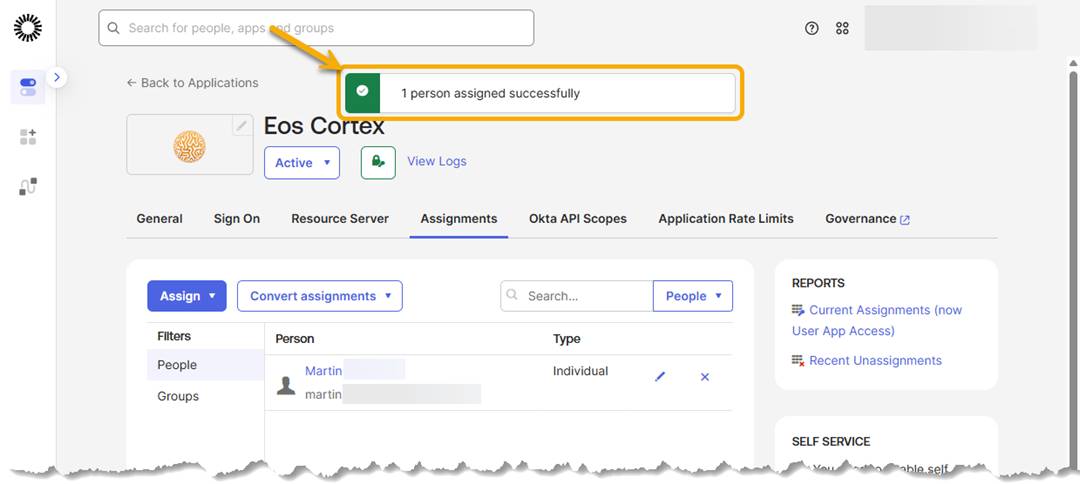Image resolution: width=1080 pixels, height=484 pixels.
Task: Click the sidebar toggle-switch settings icon
Action: [28, 87]
